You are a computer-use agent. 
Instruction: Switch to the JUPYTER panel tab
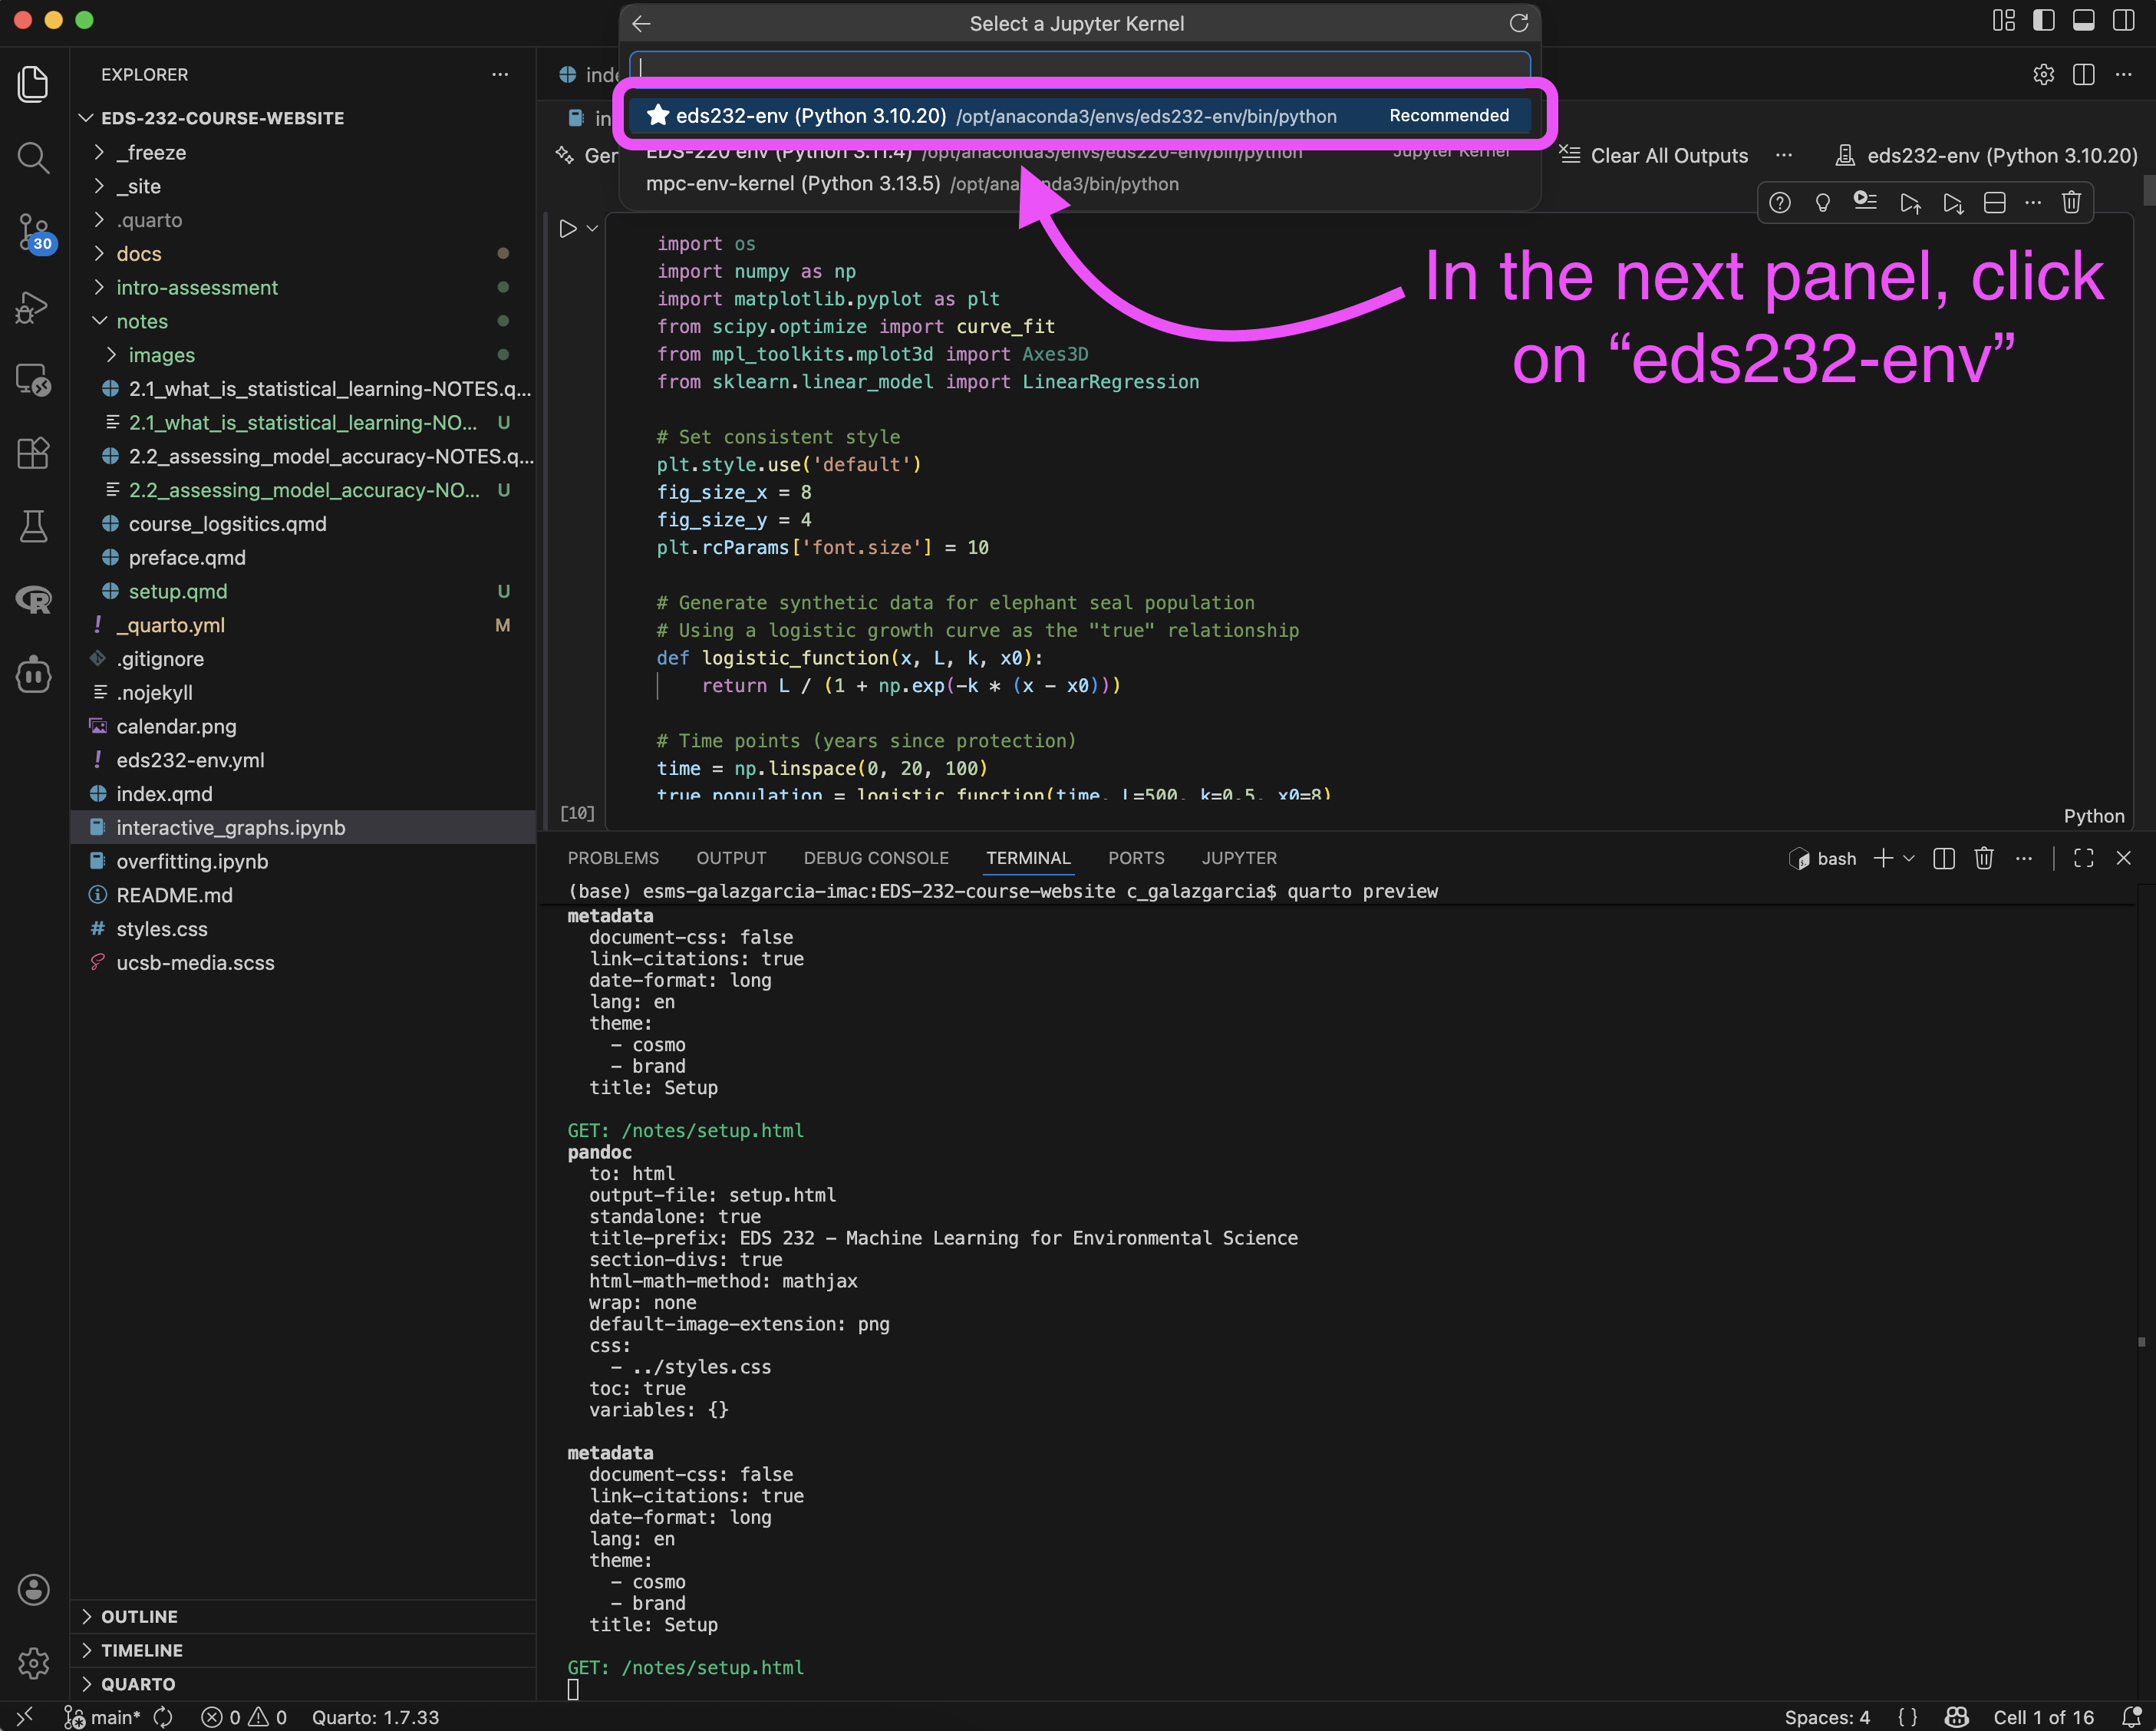tap(1238, 858)
